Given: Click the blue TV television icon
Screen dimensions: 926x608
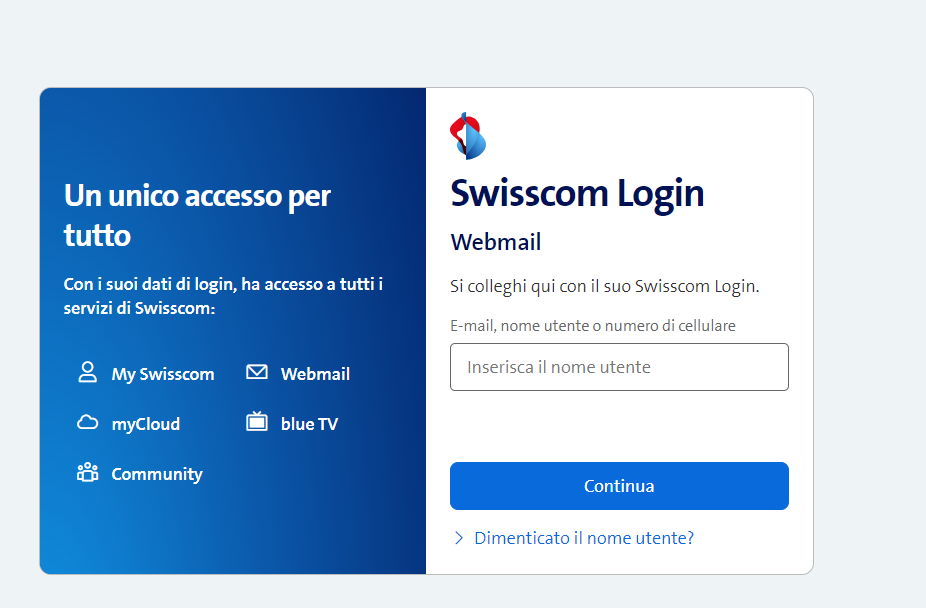Looking at the screenshot, I should [x=257, y=422].
